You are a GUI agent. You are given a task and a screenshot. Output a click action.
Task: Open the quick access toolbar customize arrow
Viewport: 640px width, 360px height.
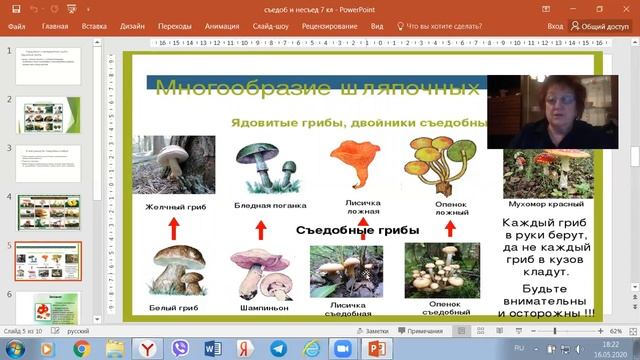(88, 9)
